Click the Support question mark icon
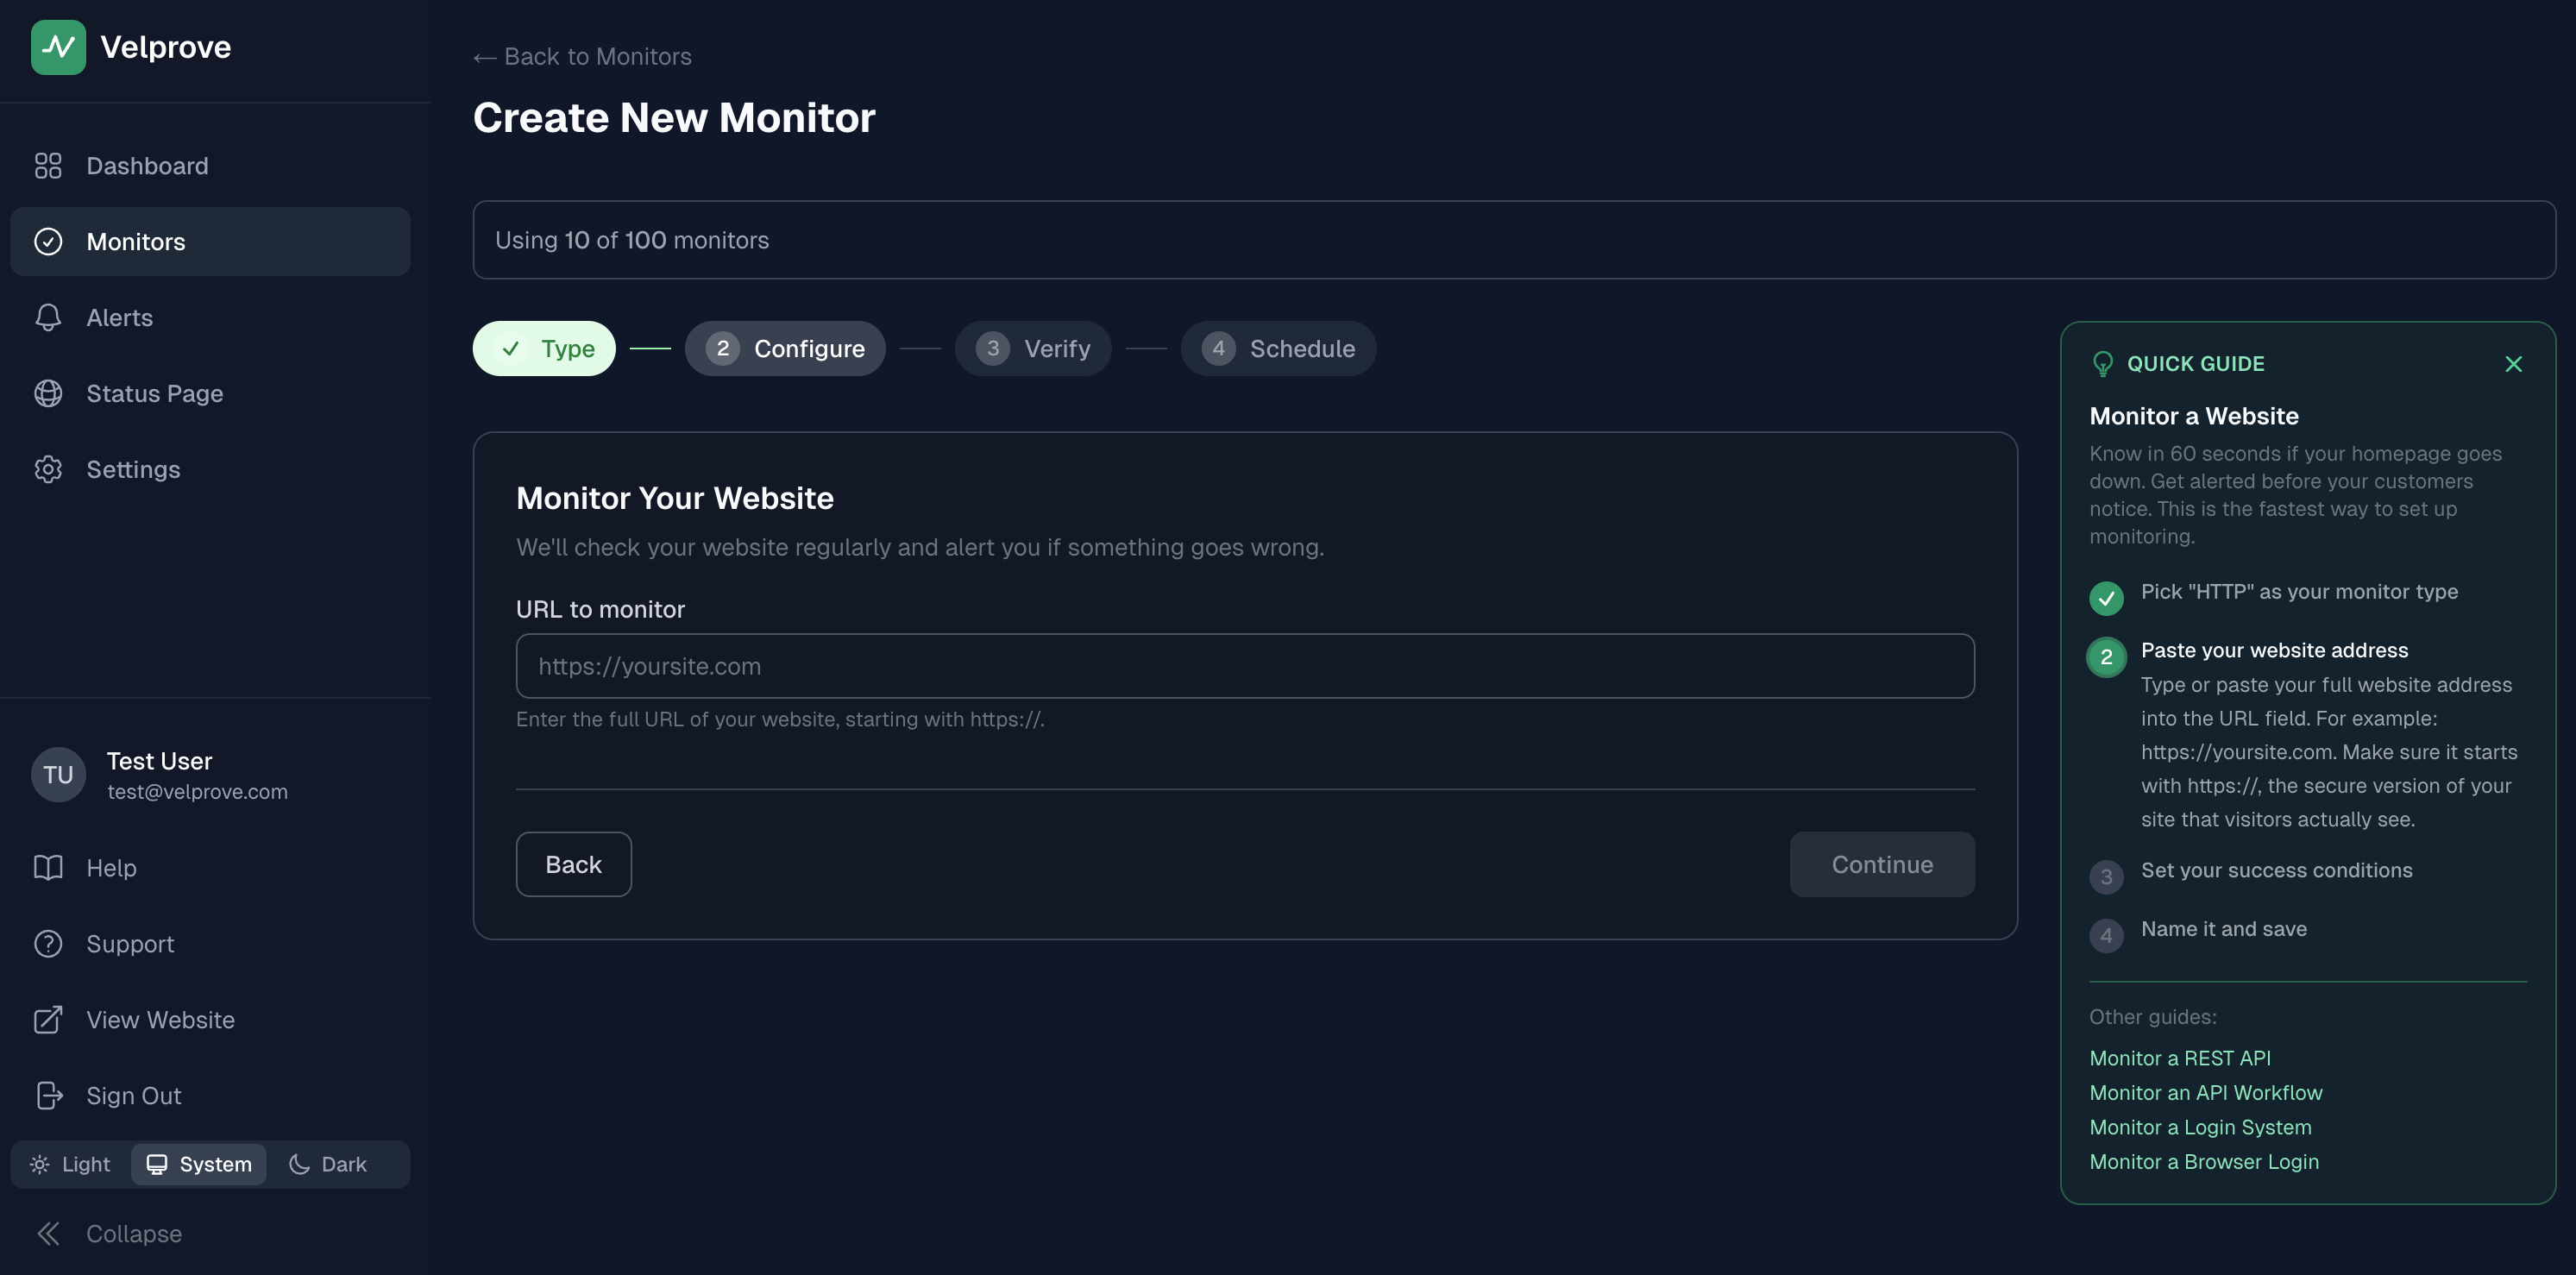2576x1275 pixels. click(x=48, y=944)
